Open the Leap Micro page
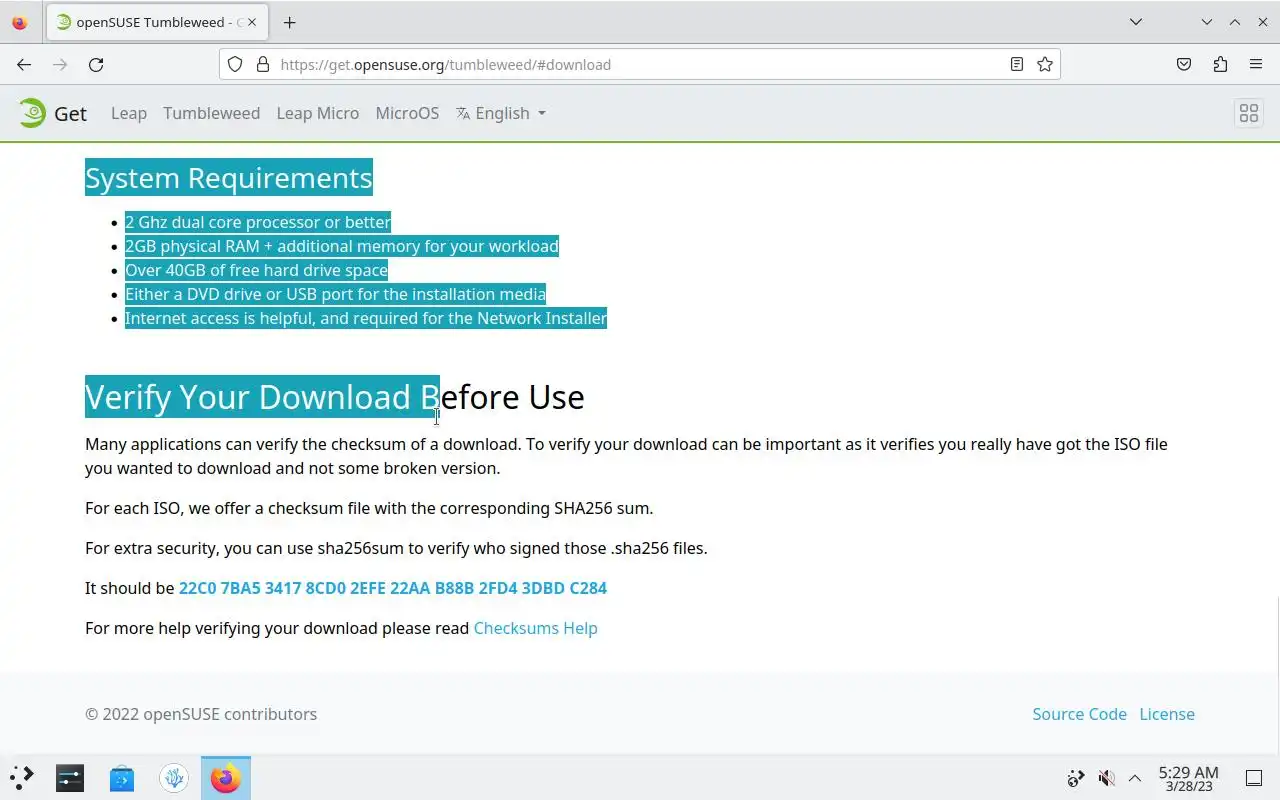 click(x=317, y=113)
